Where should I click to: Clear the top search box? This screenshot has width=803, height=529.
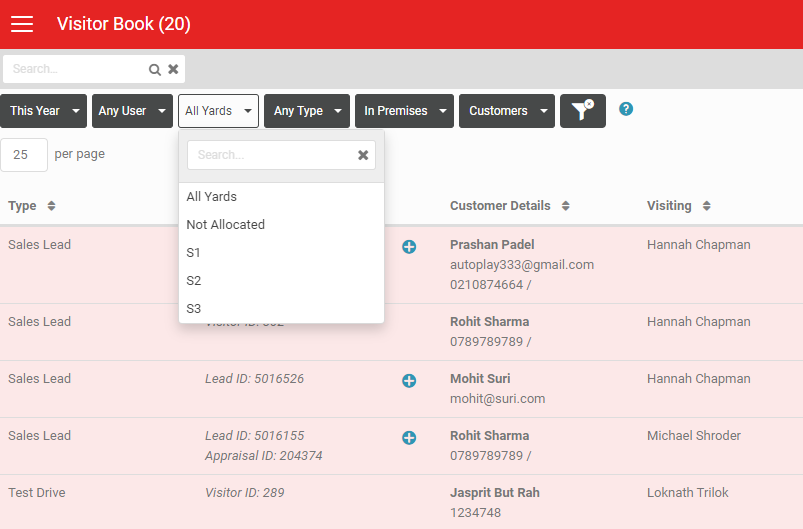[174, 69]
